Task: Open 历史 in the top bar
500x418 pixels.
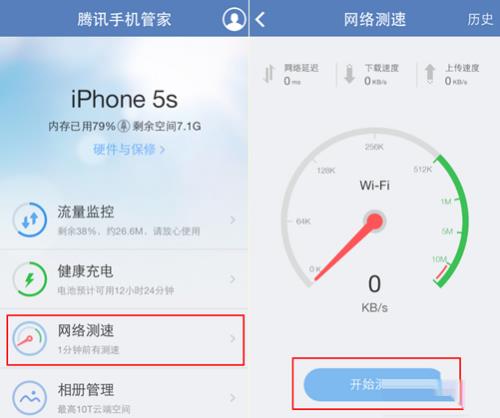Action: [480, 19]
